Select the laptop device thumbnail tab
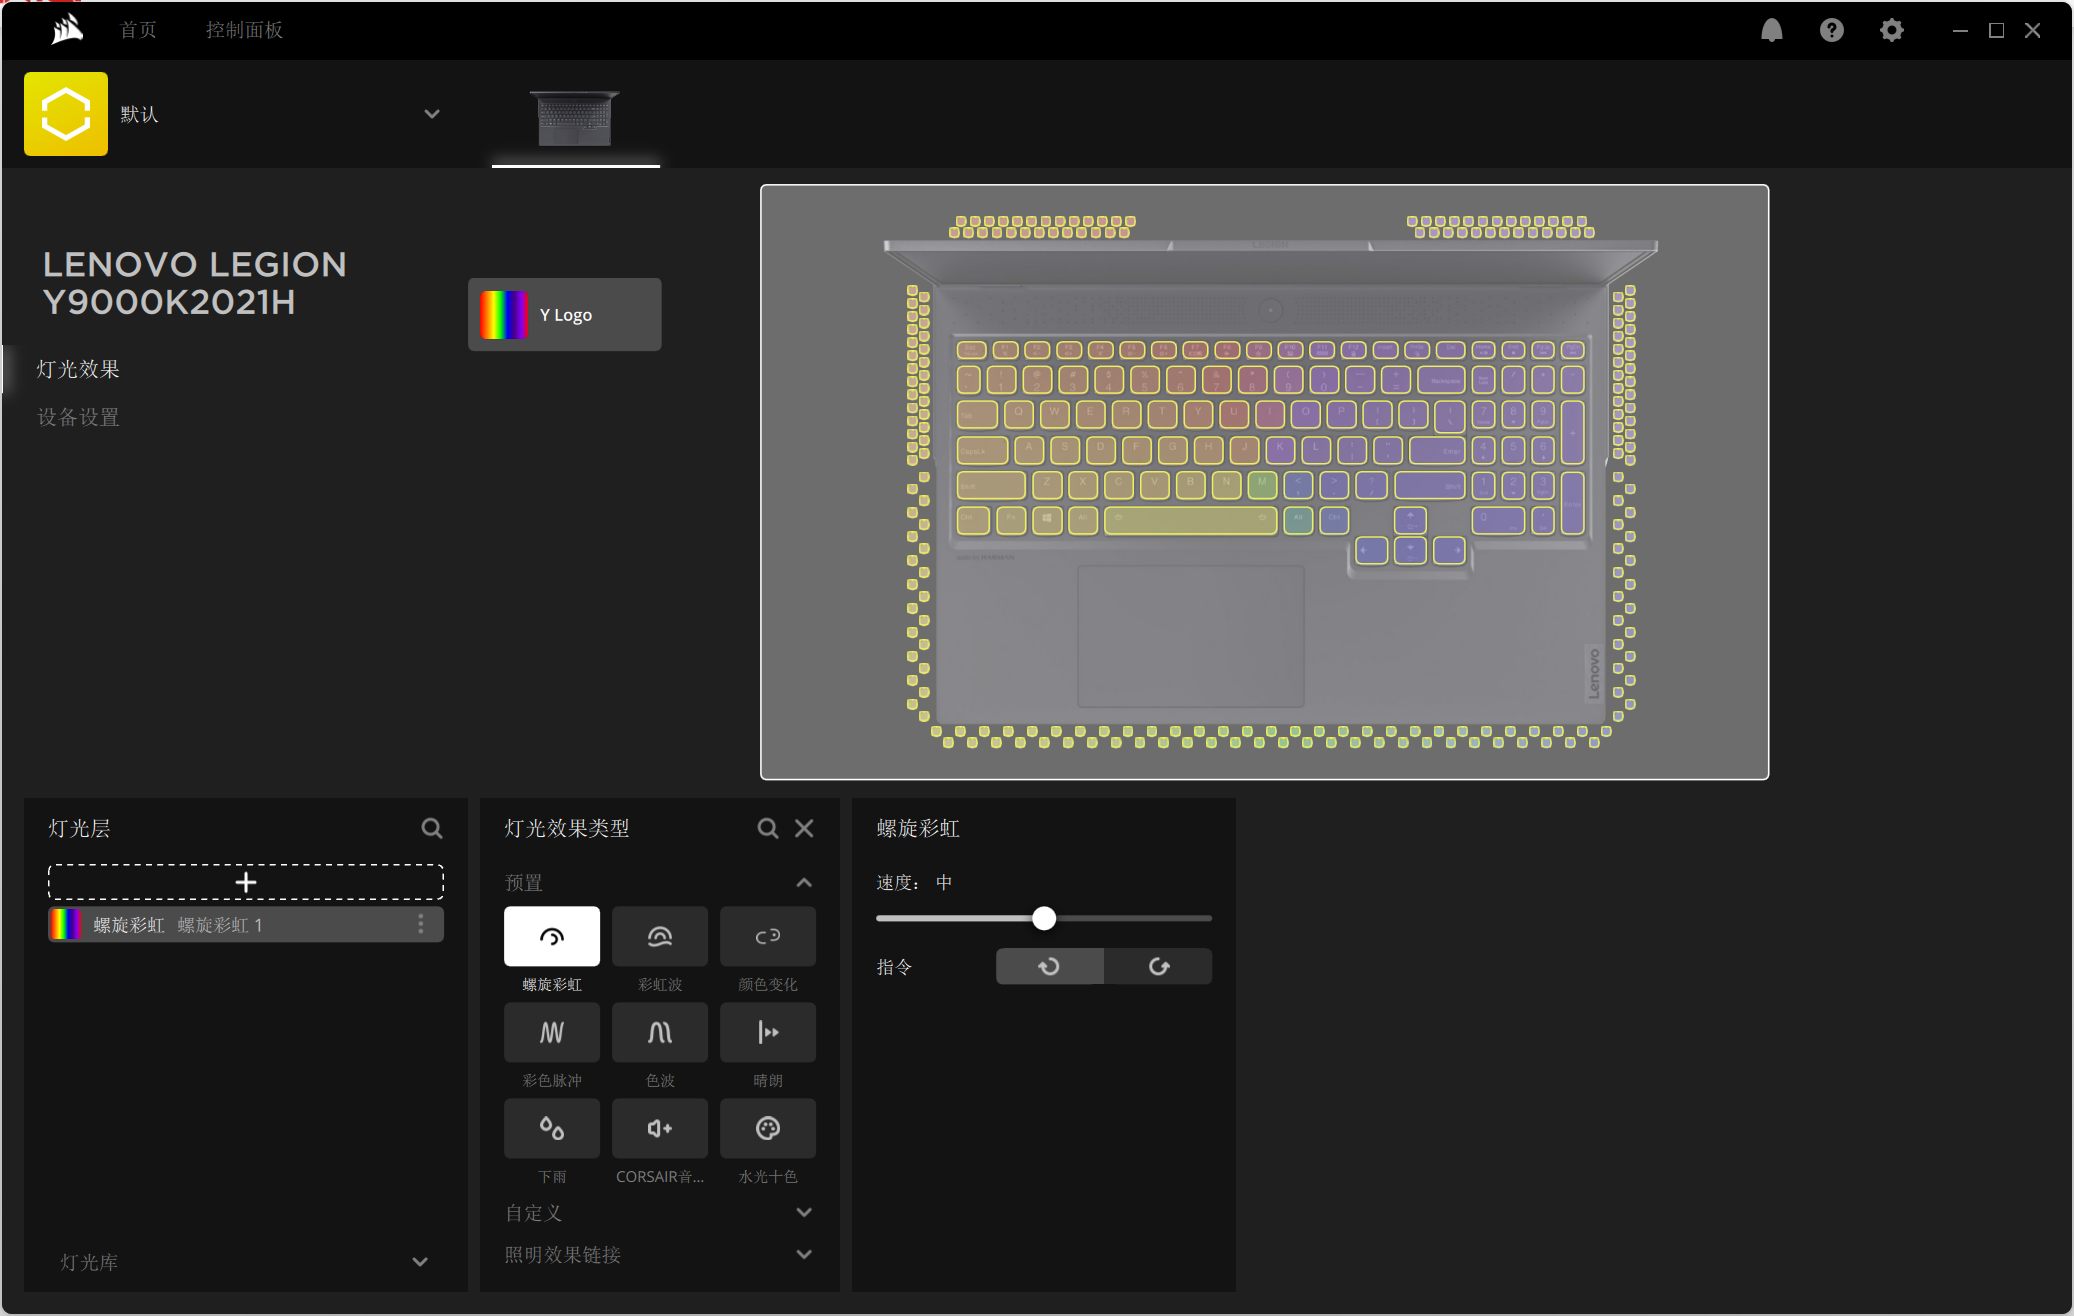 [575, 118]
